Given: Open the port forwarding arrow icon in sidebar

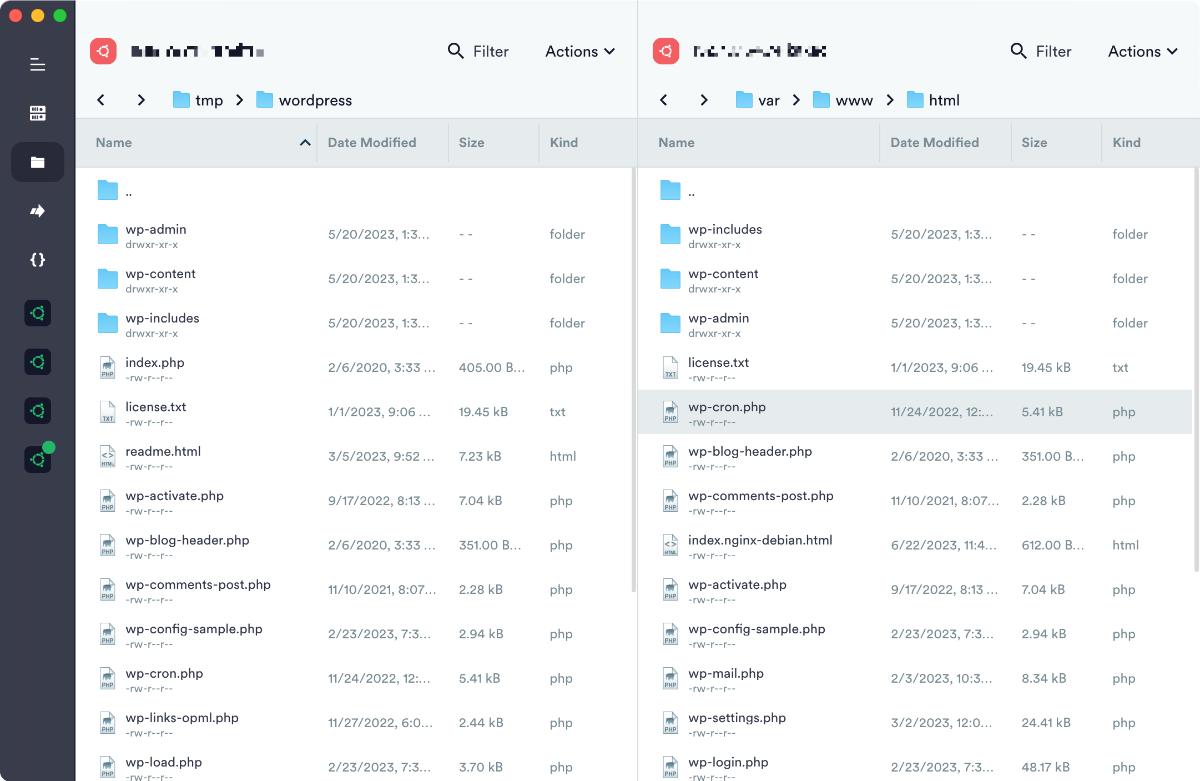Looking at the screenshot, I should pos(38,211).
